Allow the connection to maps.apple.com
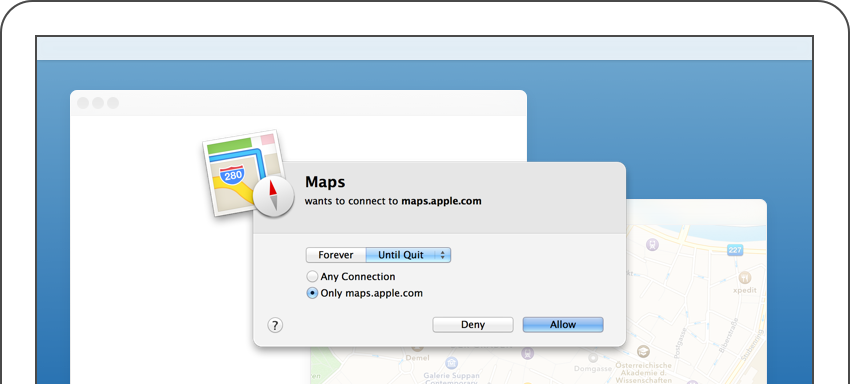The width and height of the screenshot is (850, 384). tap(563, 325)
